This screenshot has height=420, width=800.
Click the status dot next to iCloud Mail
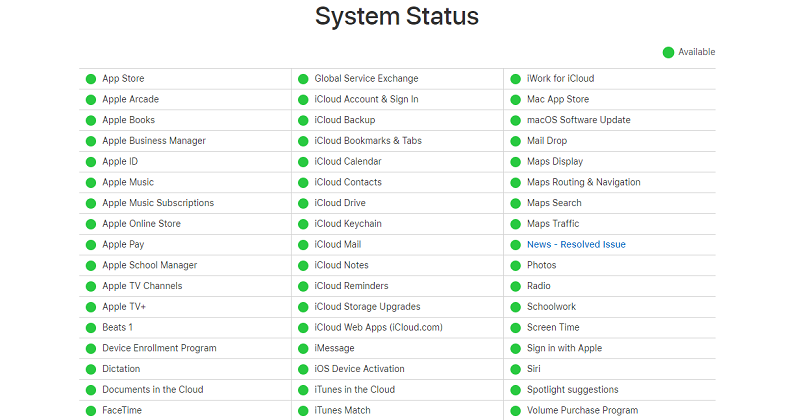pos(303,245)
